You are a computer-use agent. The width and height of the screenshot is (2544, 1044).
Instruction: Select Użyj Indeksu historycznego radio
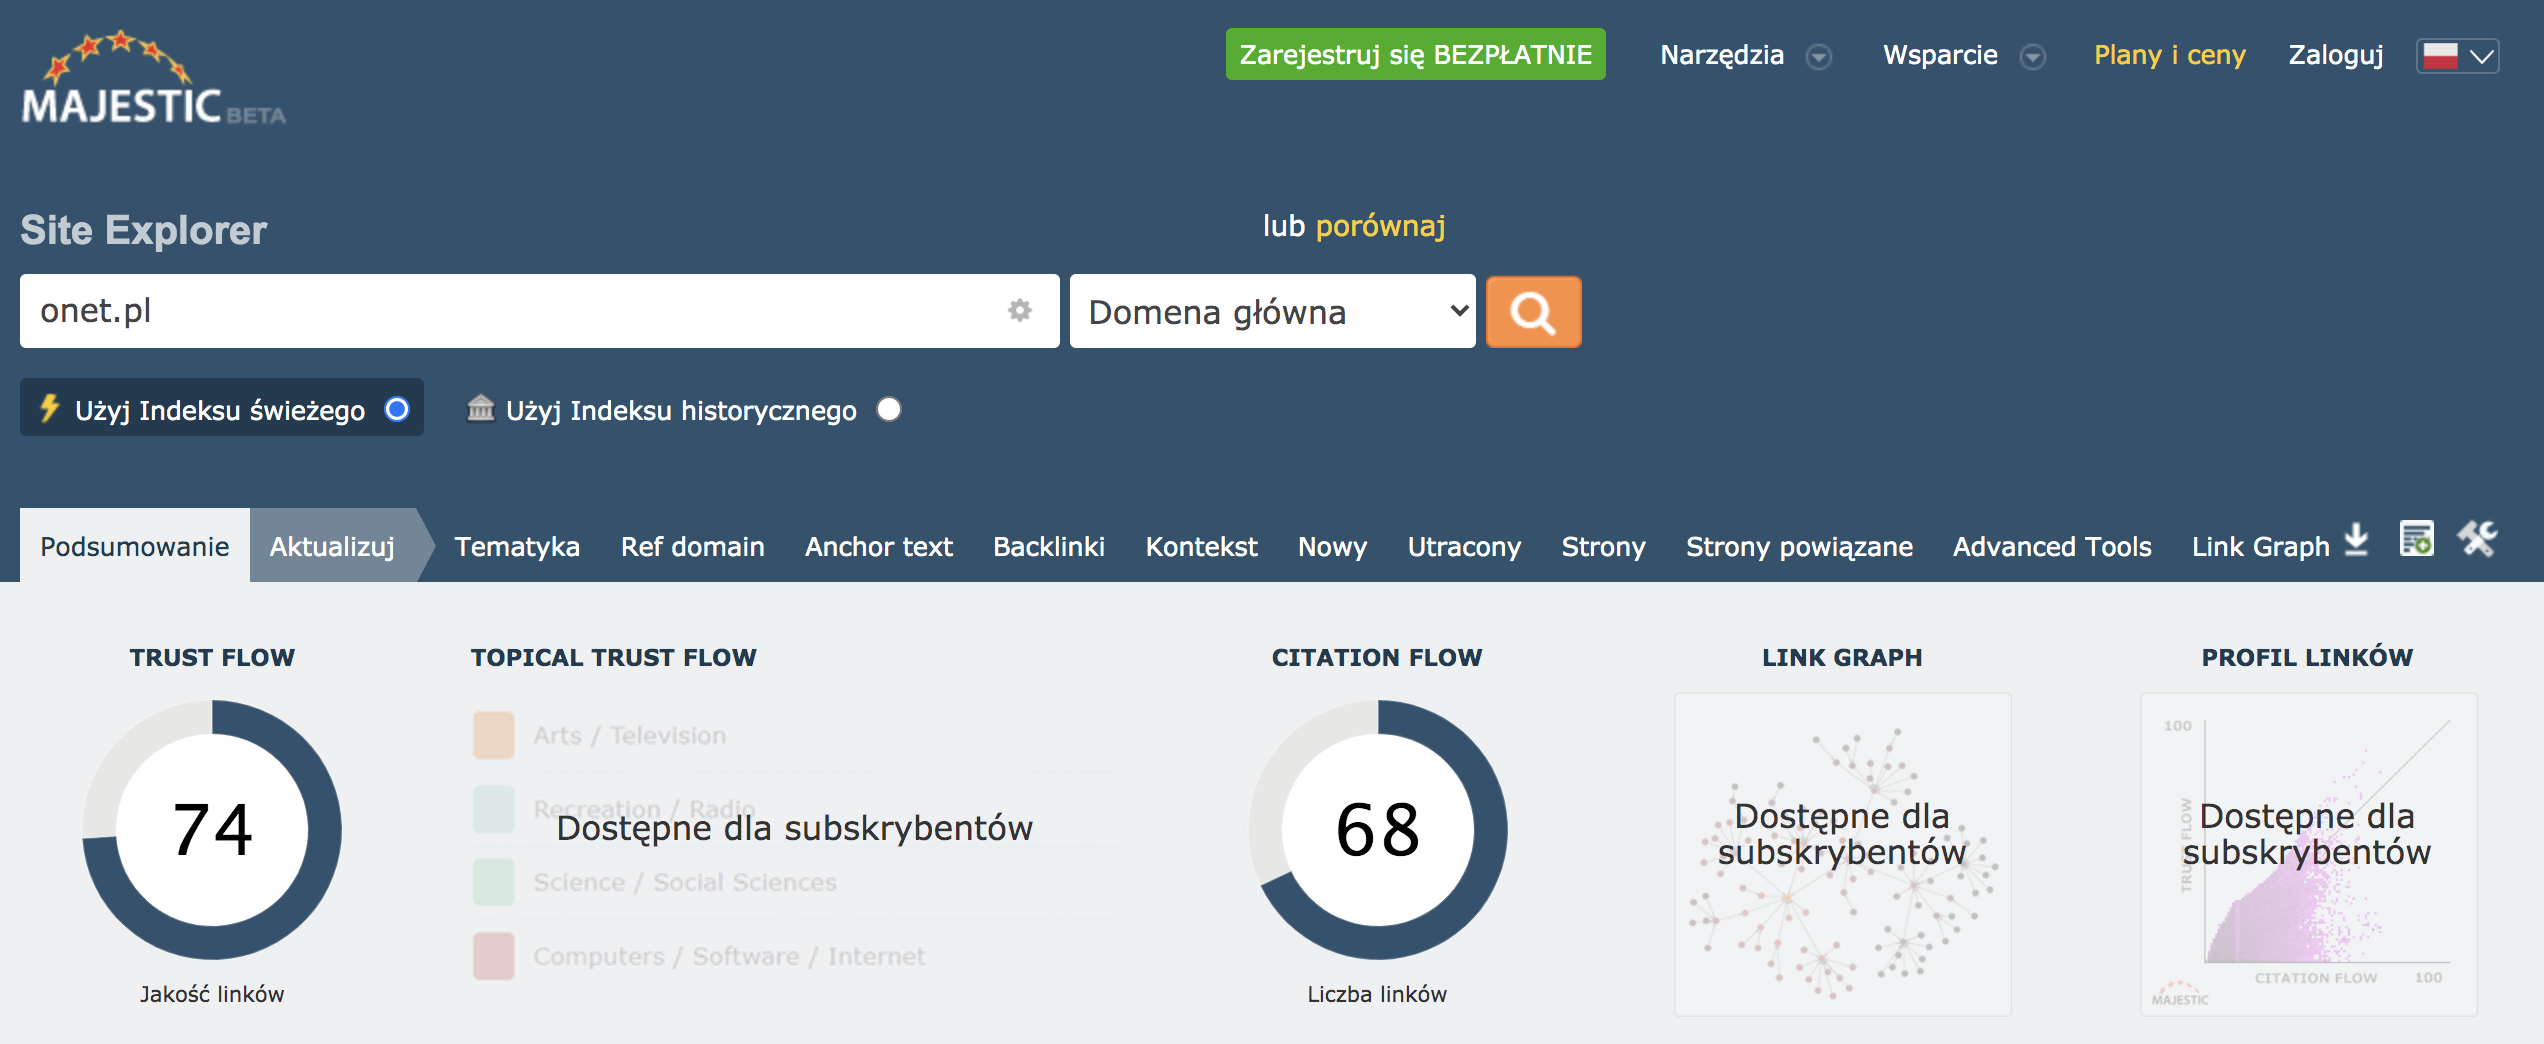[889, 409]
